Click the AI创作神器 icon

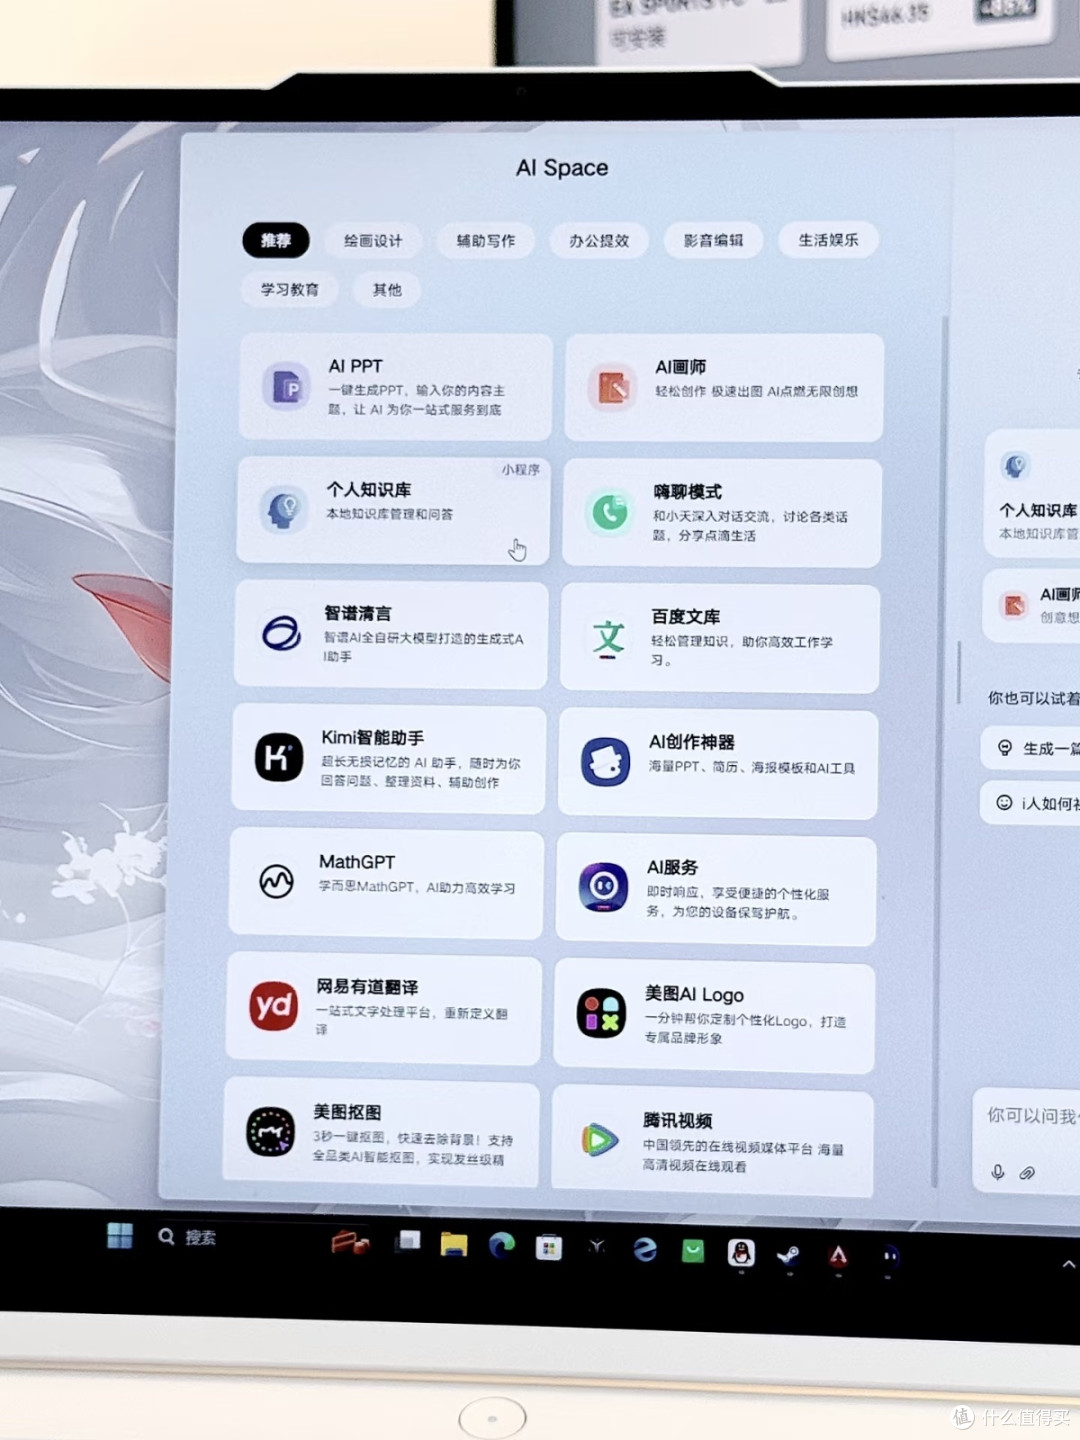(605, 762)
